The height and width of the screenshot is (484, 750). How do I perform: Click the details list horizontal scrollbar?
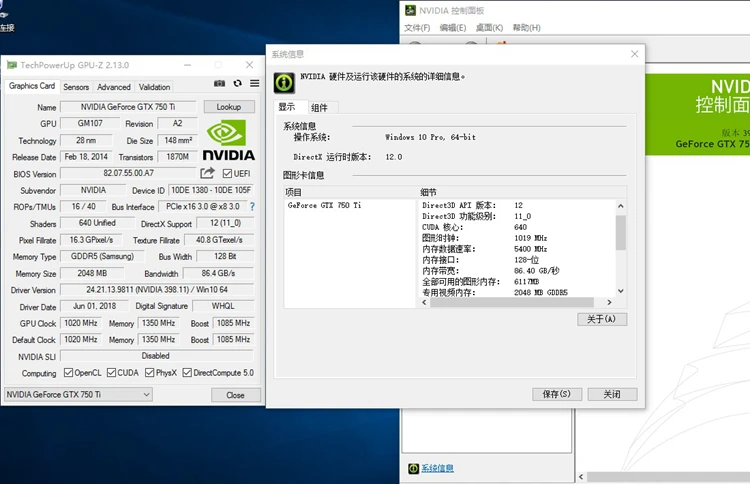coord(520,303)
